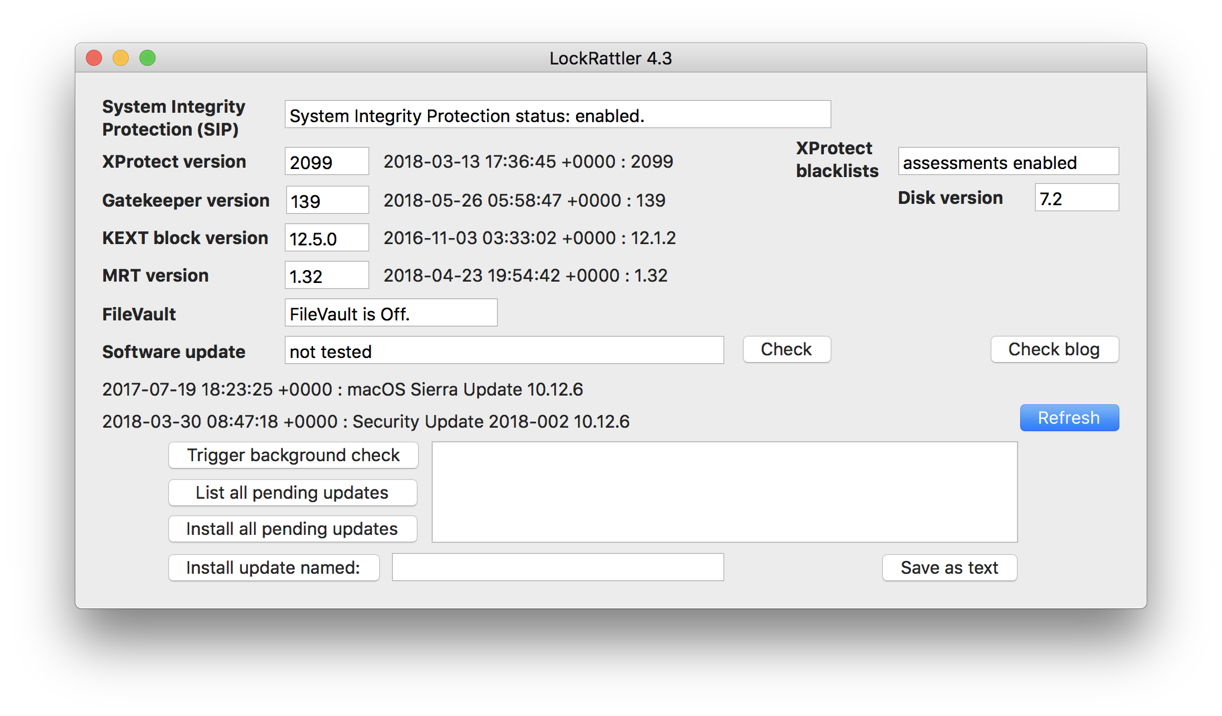Viewport: 1222px width, 716px height.
Task: Click the Disk version field showing 7.2
Action: pos(1076,198)
